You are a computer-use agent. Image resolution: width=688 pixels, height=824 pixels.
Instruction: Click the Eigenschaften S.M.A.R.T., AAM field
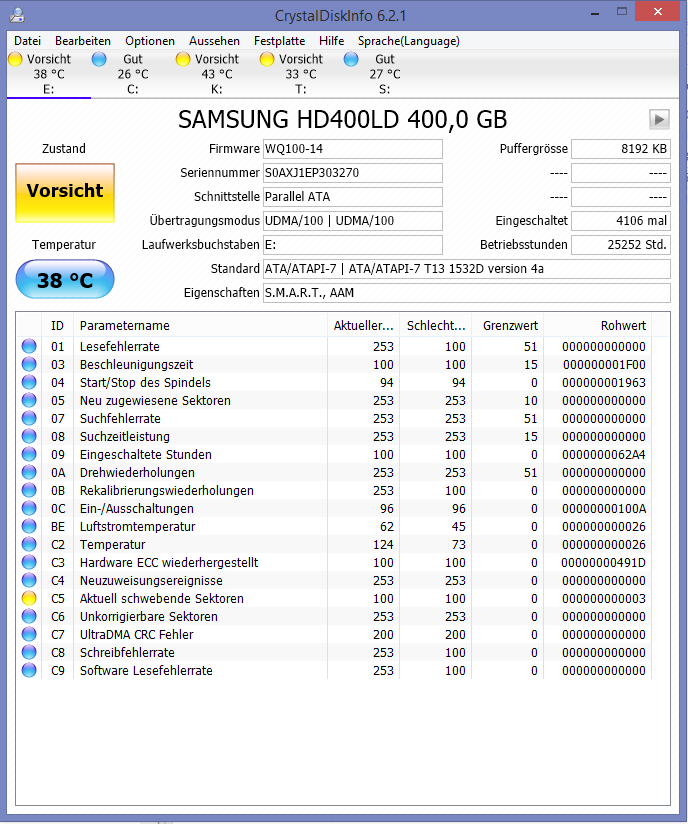click(467, 293)
